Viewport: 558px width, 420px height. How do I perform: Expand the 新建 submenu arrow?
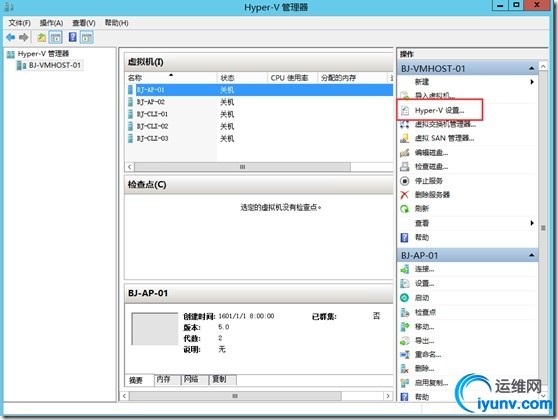point(532,82)
